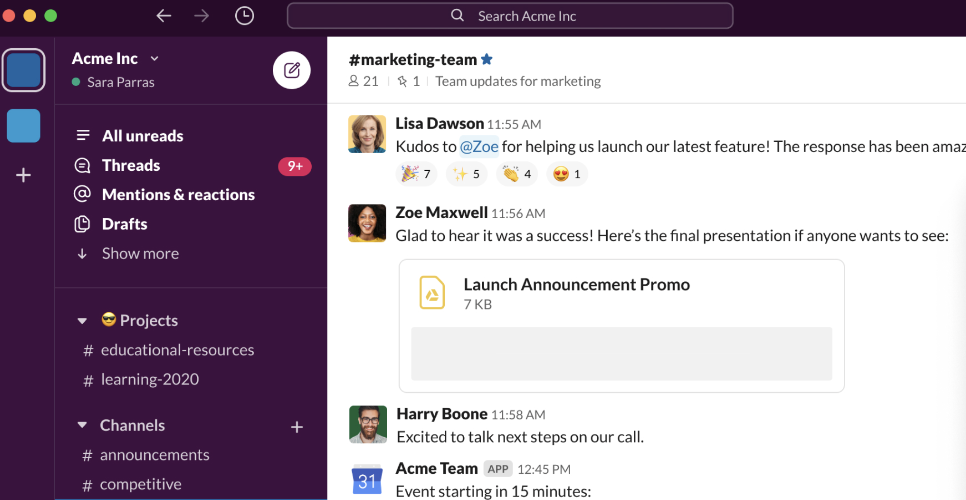Toggle the party popper reaction with 7
Screen dimensions: 966x500
click(x=417, y=174)
